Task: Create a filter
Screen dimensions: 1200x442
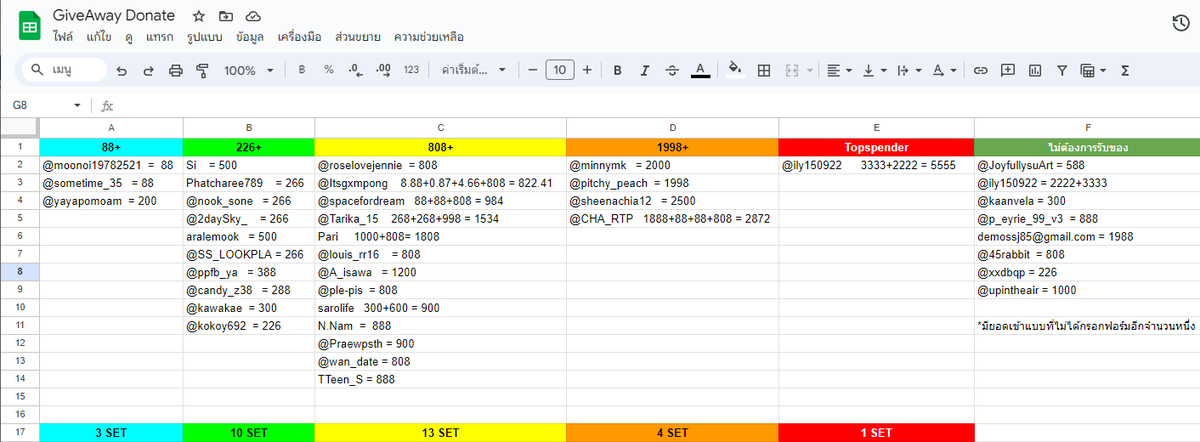Action: click(1062, 70)
